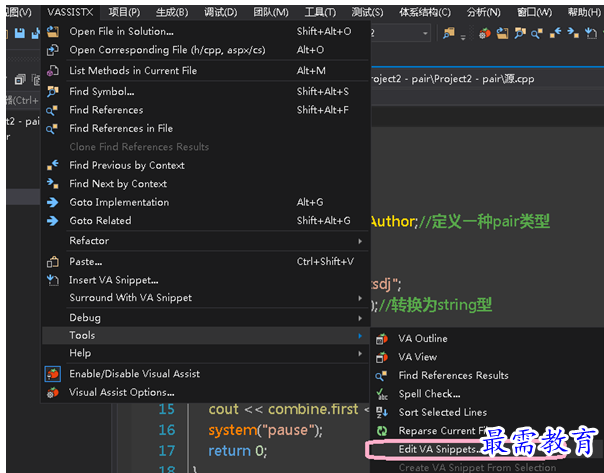Click the toolbar Find Next by Context icon
Viewport: 604px width, 473px height.
pos(573,33)
